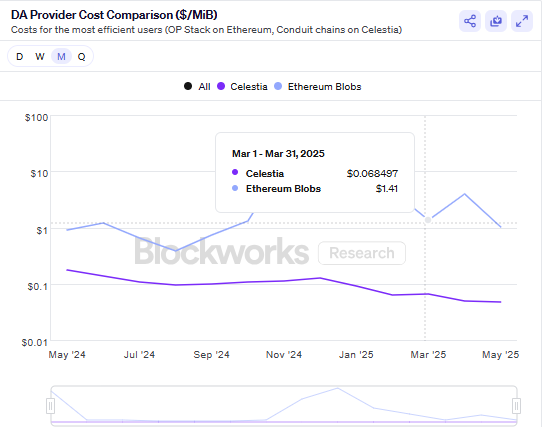Click the $10 y-axis label

tap(39, 173)
